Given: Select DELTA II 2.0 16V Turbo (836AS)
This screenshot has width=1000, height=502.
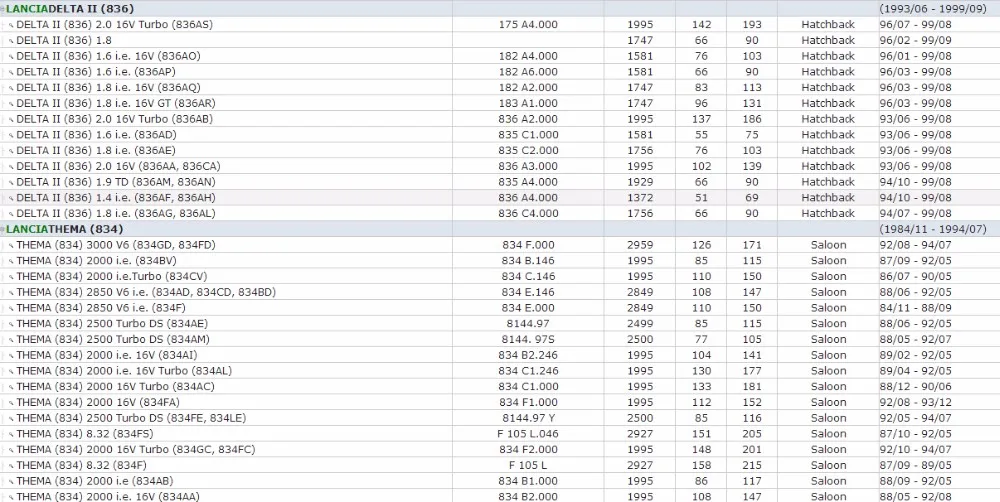Looking at the screenshot, I should coord(115,24).
